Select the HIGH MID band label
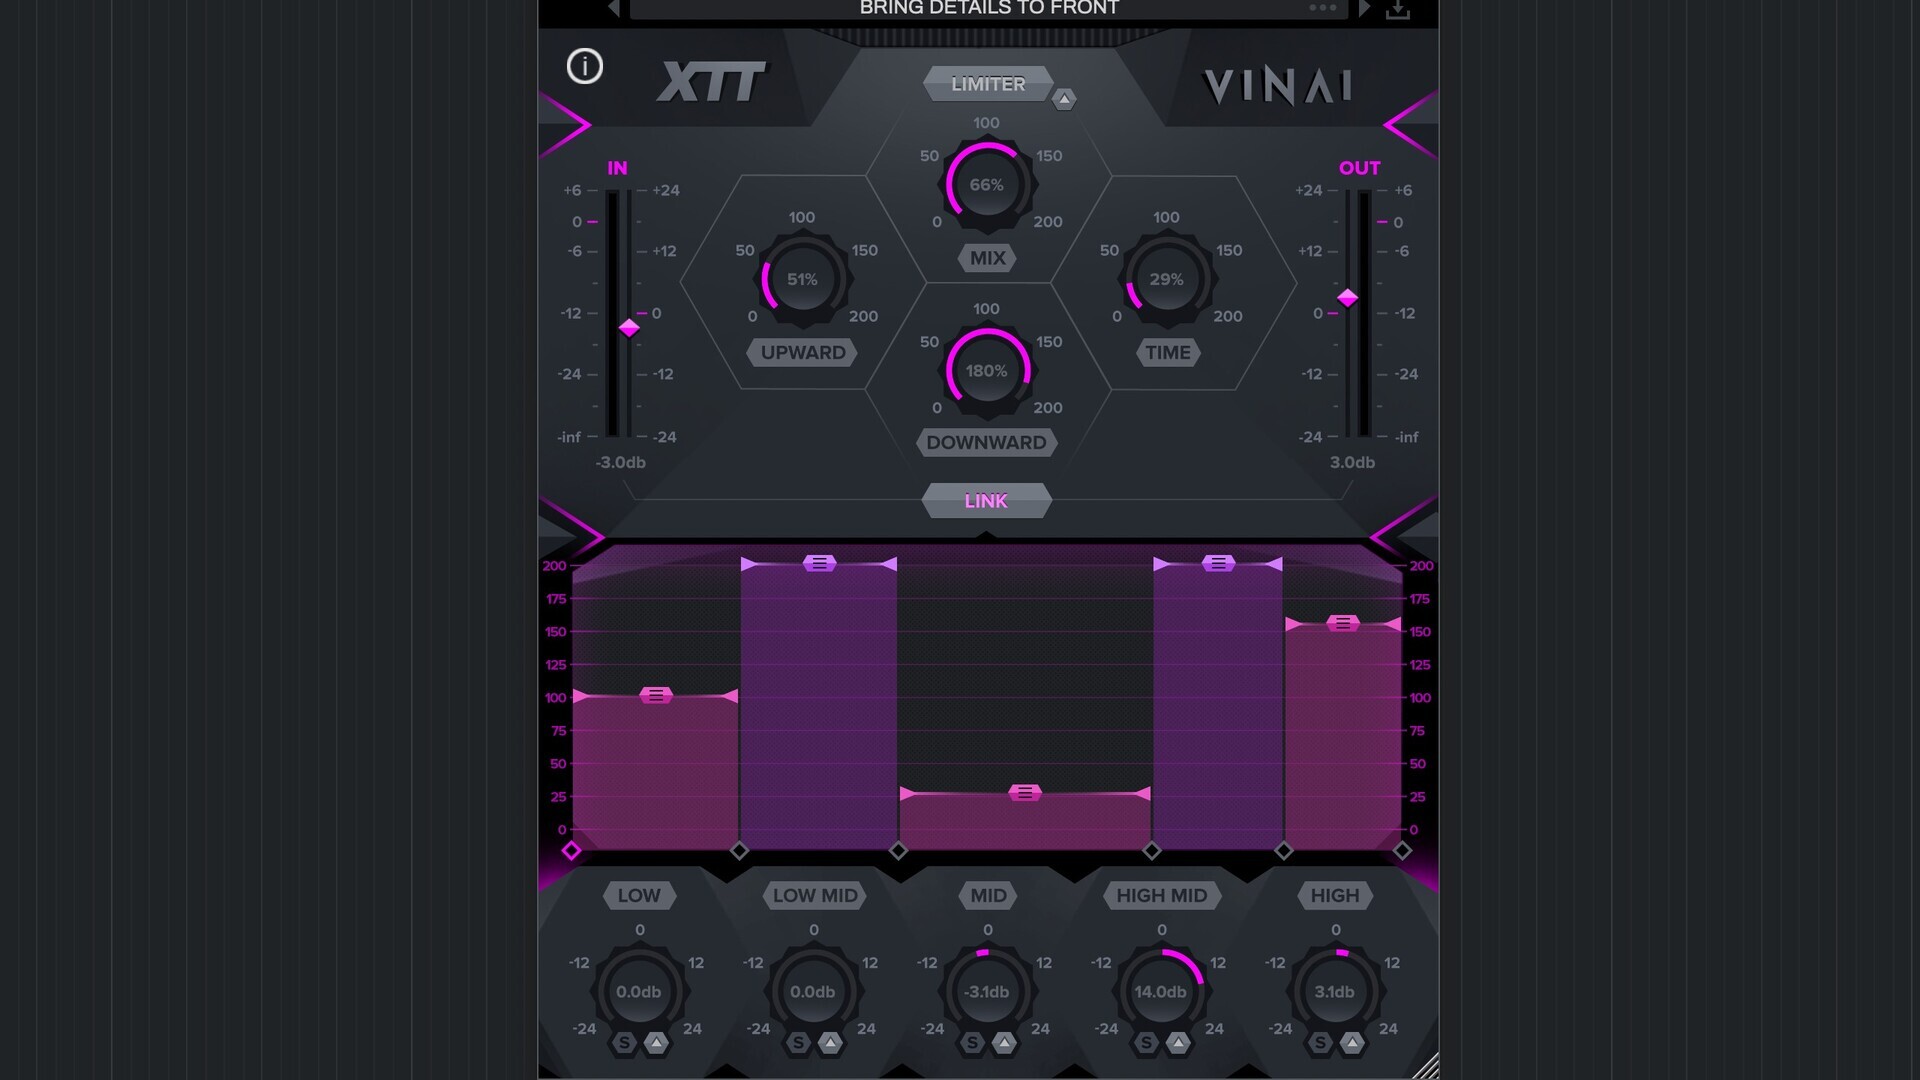 pyautogui.click(x=1161, y=896)
